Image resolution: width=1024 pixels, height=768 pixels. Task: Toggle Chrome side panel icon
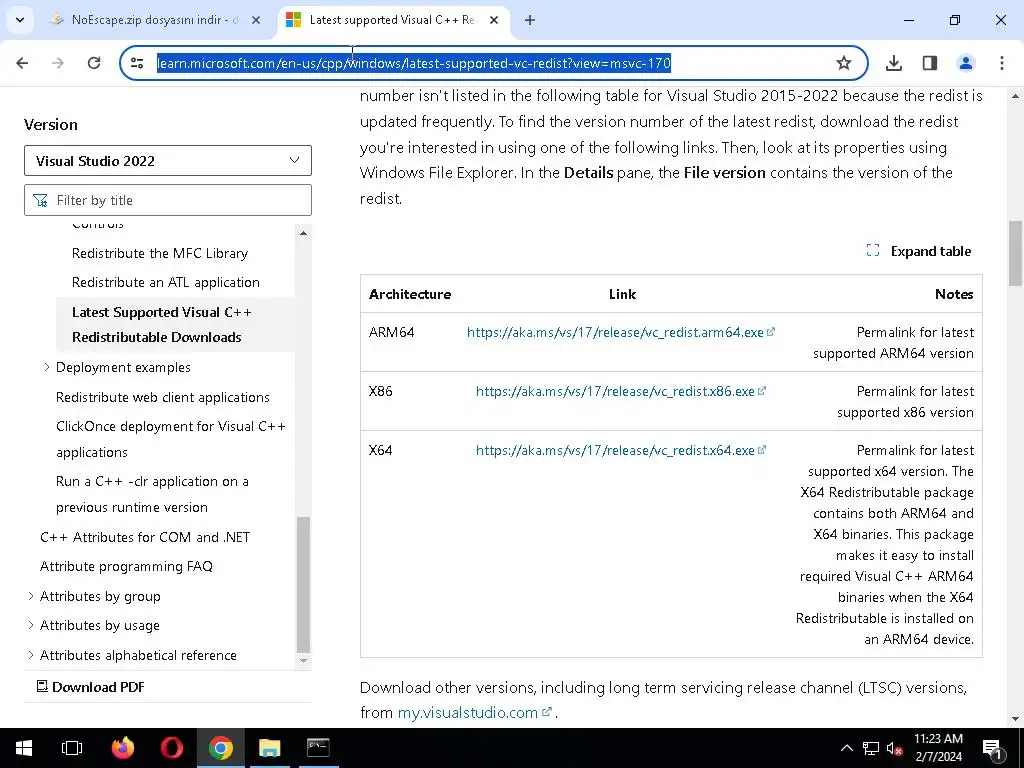click(930, 63)
